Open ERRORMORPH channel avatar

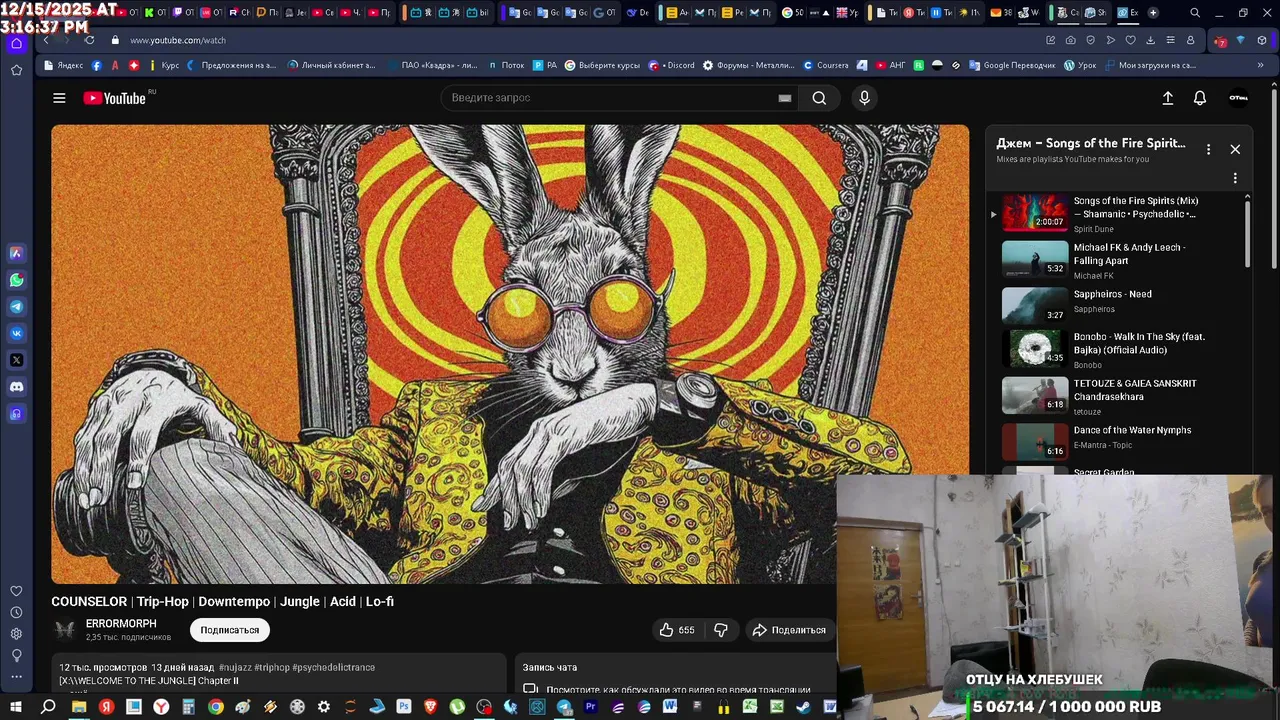pyautogui.click(x=65, y=630)
